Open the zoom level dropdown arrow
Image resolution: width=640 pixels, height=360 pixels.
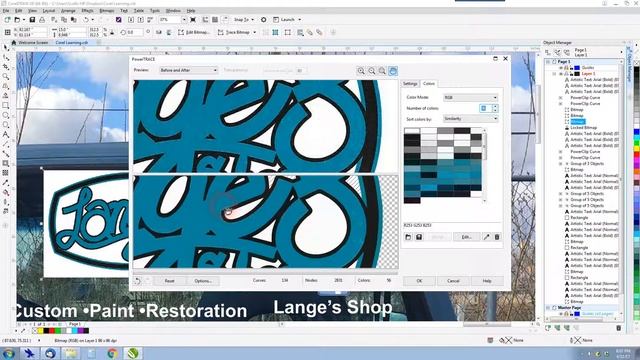tap(184, 20)
